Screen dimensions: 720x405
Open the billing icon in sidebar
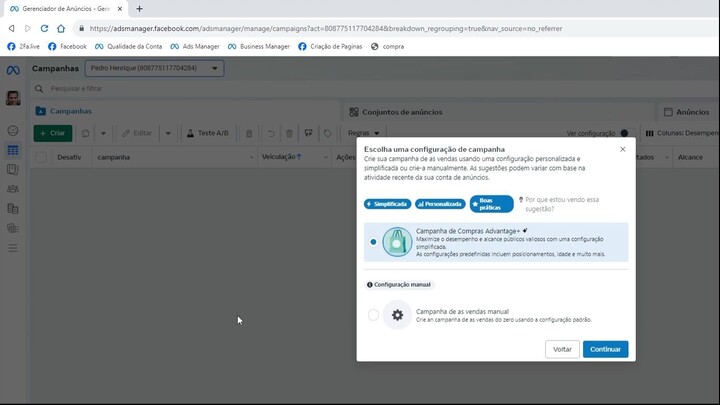[x=13, y=208]
